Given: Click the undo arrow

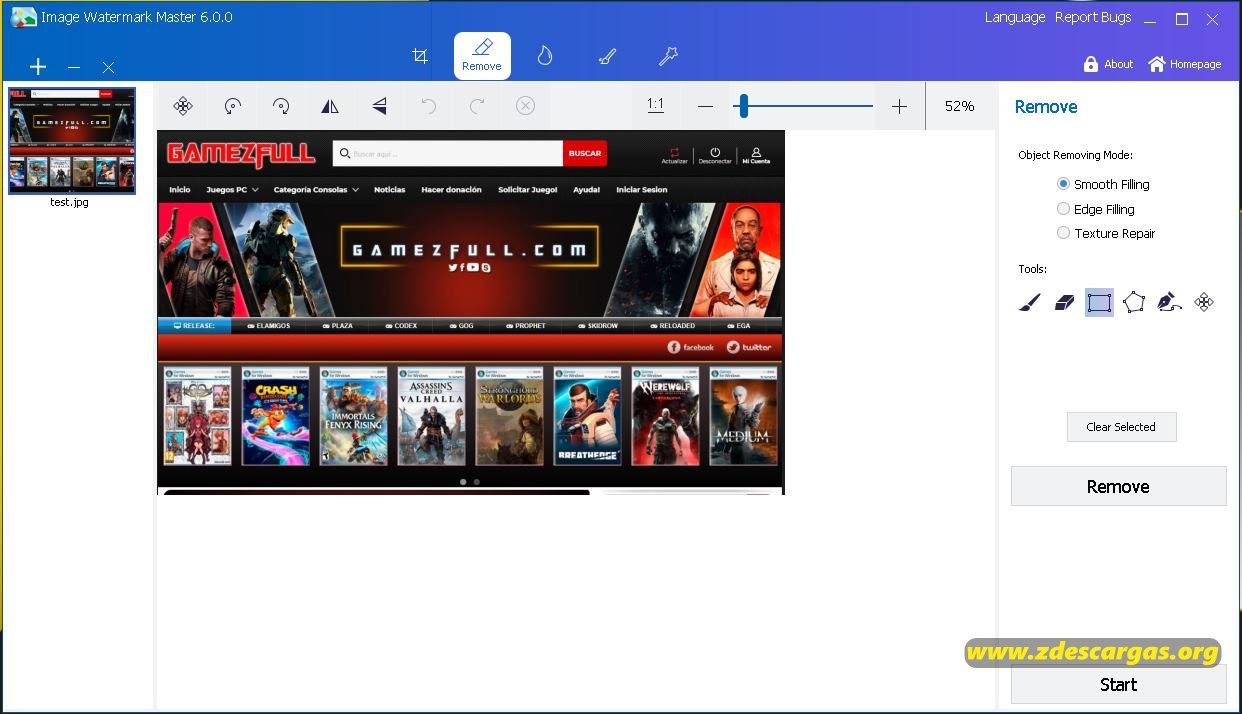Looking at the screenshot, I should (x=428, y=106).
